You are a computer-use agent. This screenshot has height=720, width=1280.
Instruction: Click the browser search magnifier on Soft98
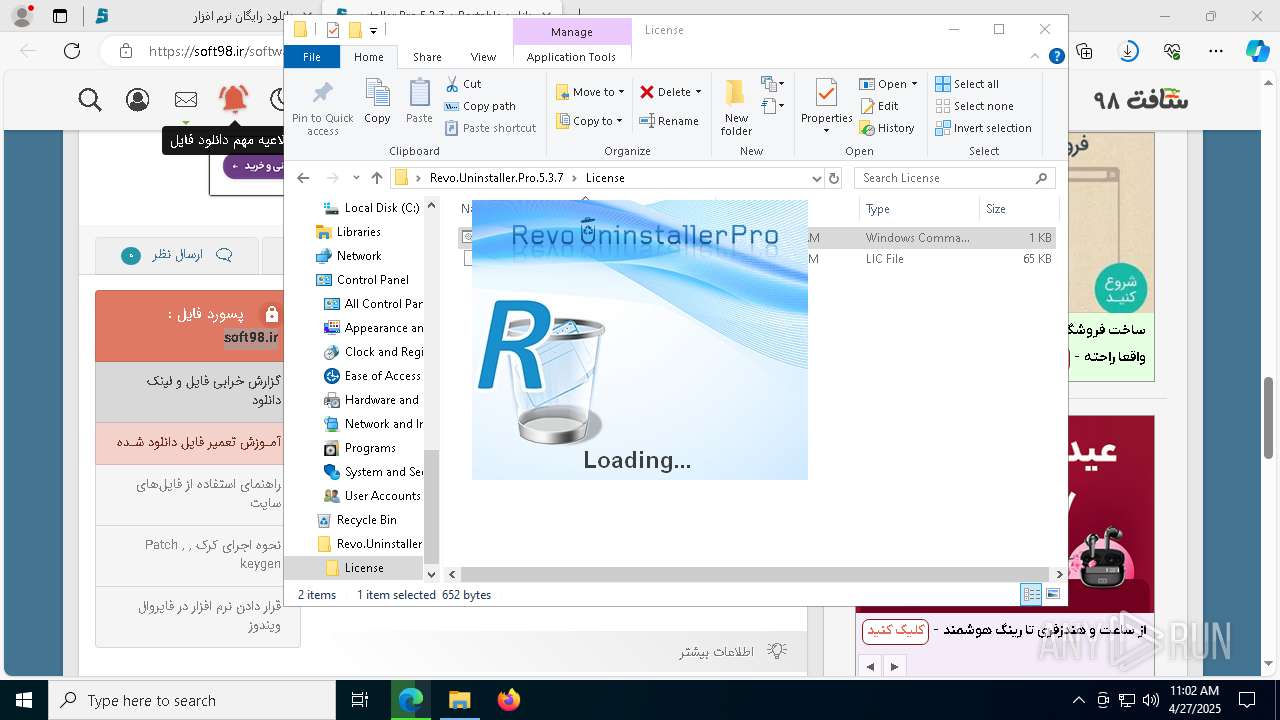pos(90,99)
